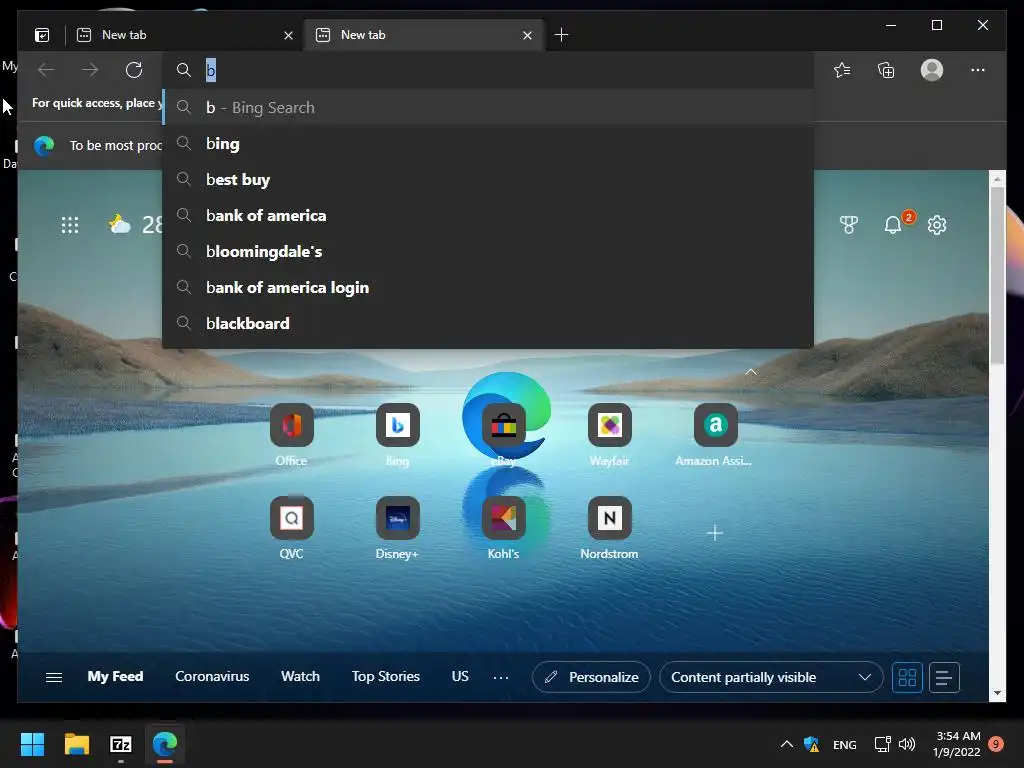The width and height of the screenshot is (1024, 768).
Task: Choose 'bank of america login' suggestion
Action: pyautogui.click(x=488, y=287)
